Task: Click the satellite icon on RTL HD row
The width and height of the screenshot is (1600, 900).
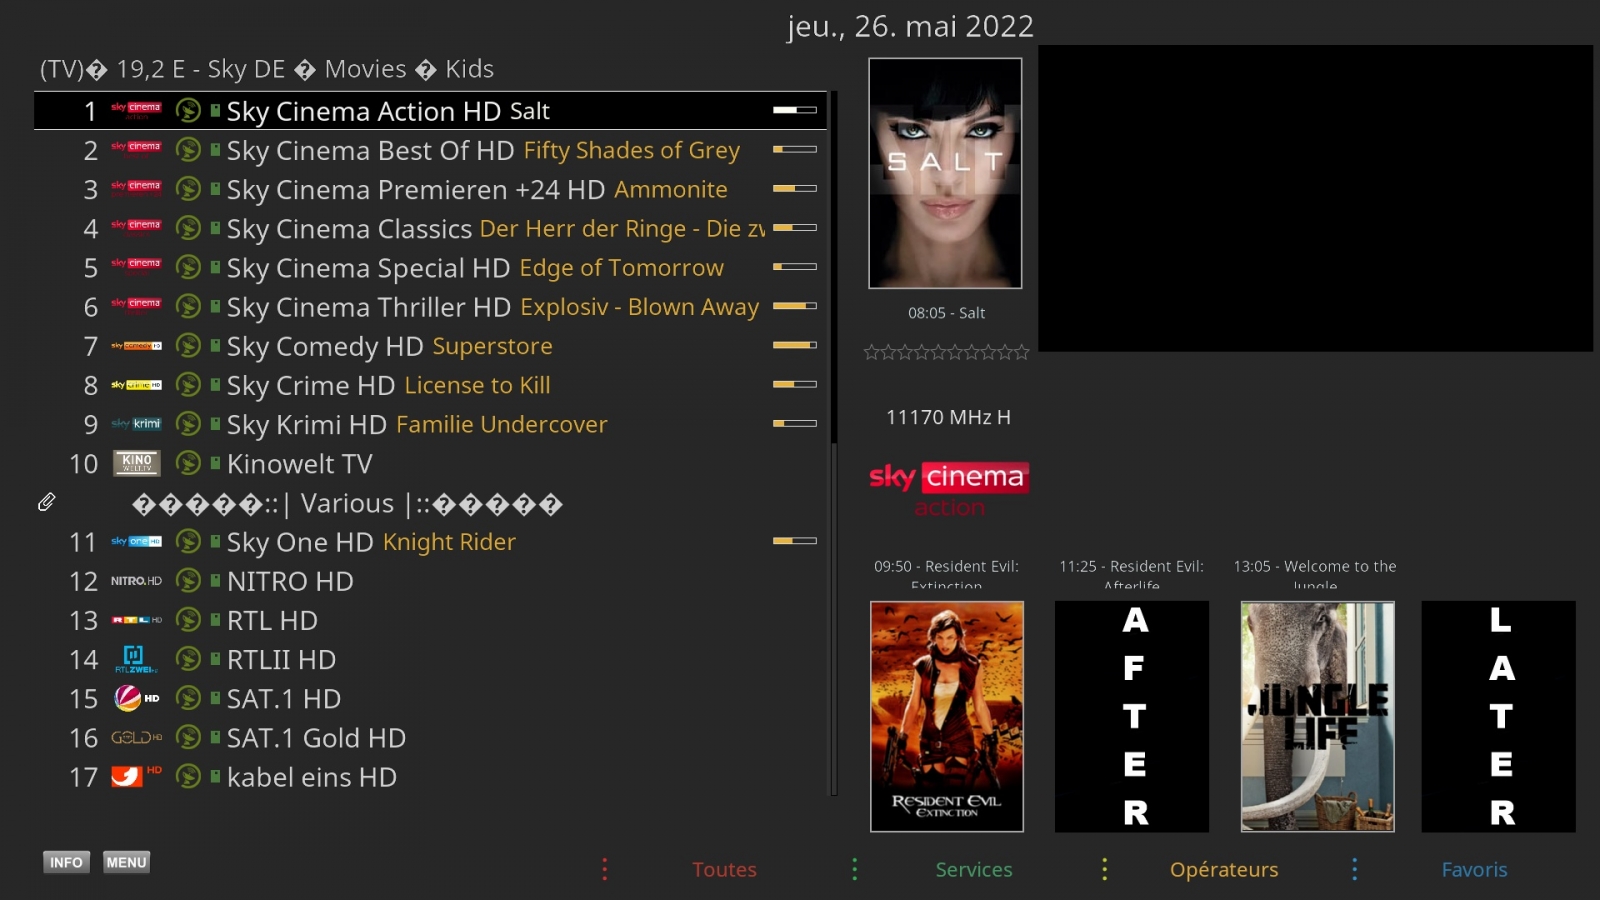Action: pyautogui.click(x=188, y=619)
